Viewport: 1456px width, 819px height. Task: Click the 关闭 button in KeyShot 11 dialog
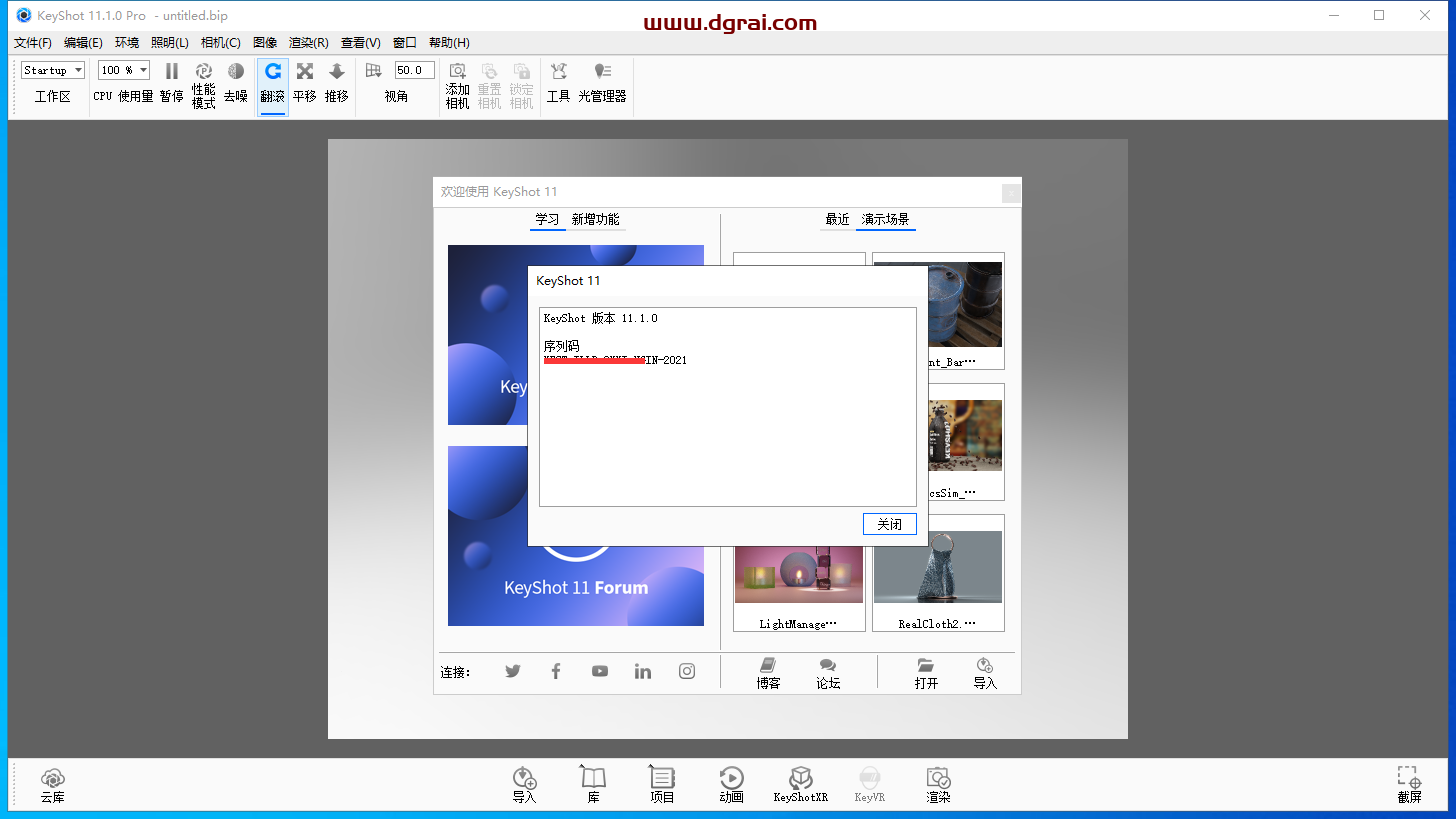[x=889, y=523]
